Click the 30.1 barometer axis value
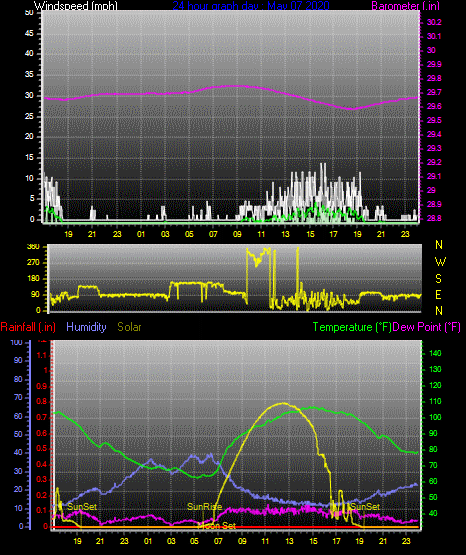This screenshot has width=466, height=555. click(434, 36)
